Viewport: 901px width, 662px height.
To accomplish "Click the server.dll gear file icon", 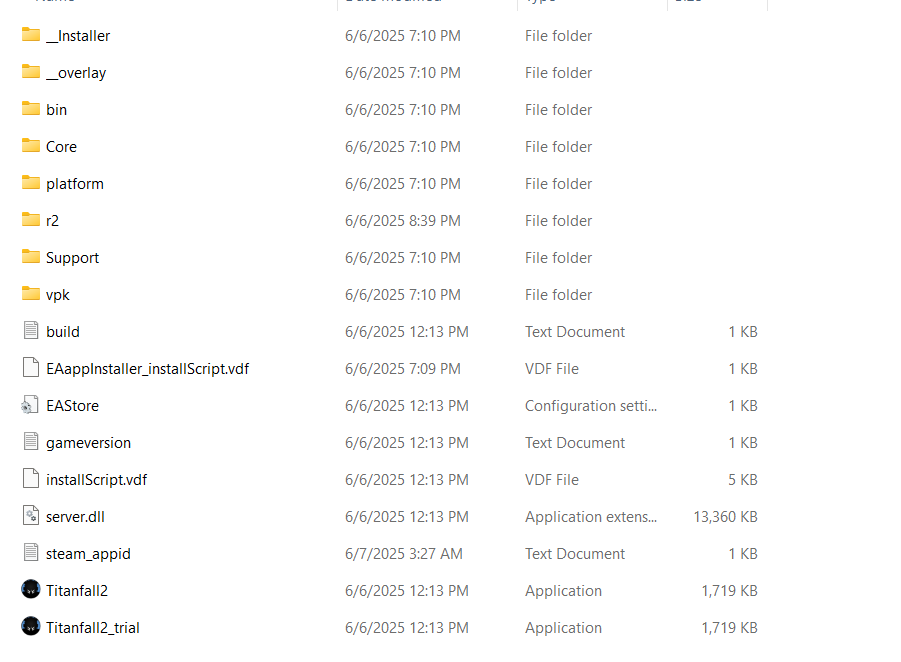I will (31, 515).
